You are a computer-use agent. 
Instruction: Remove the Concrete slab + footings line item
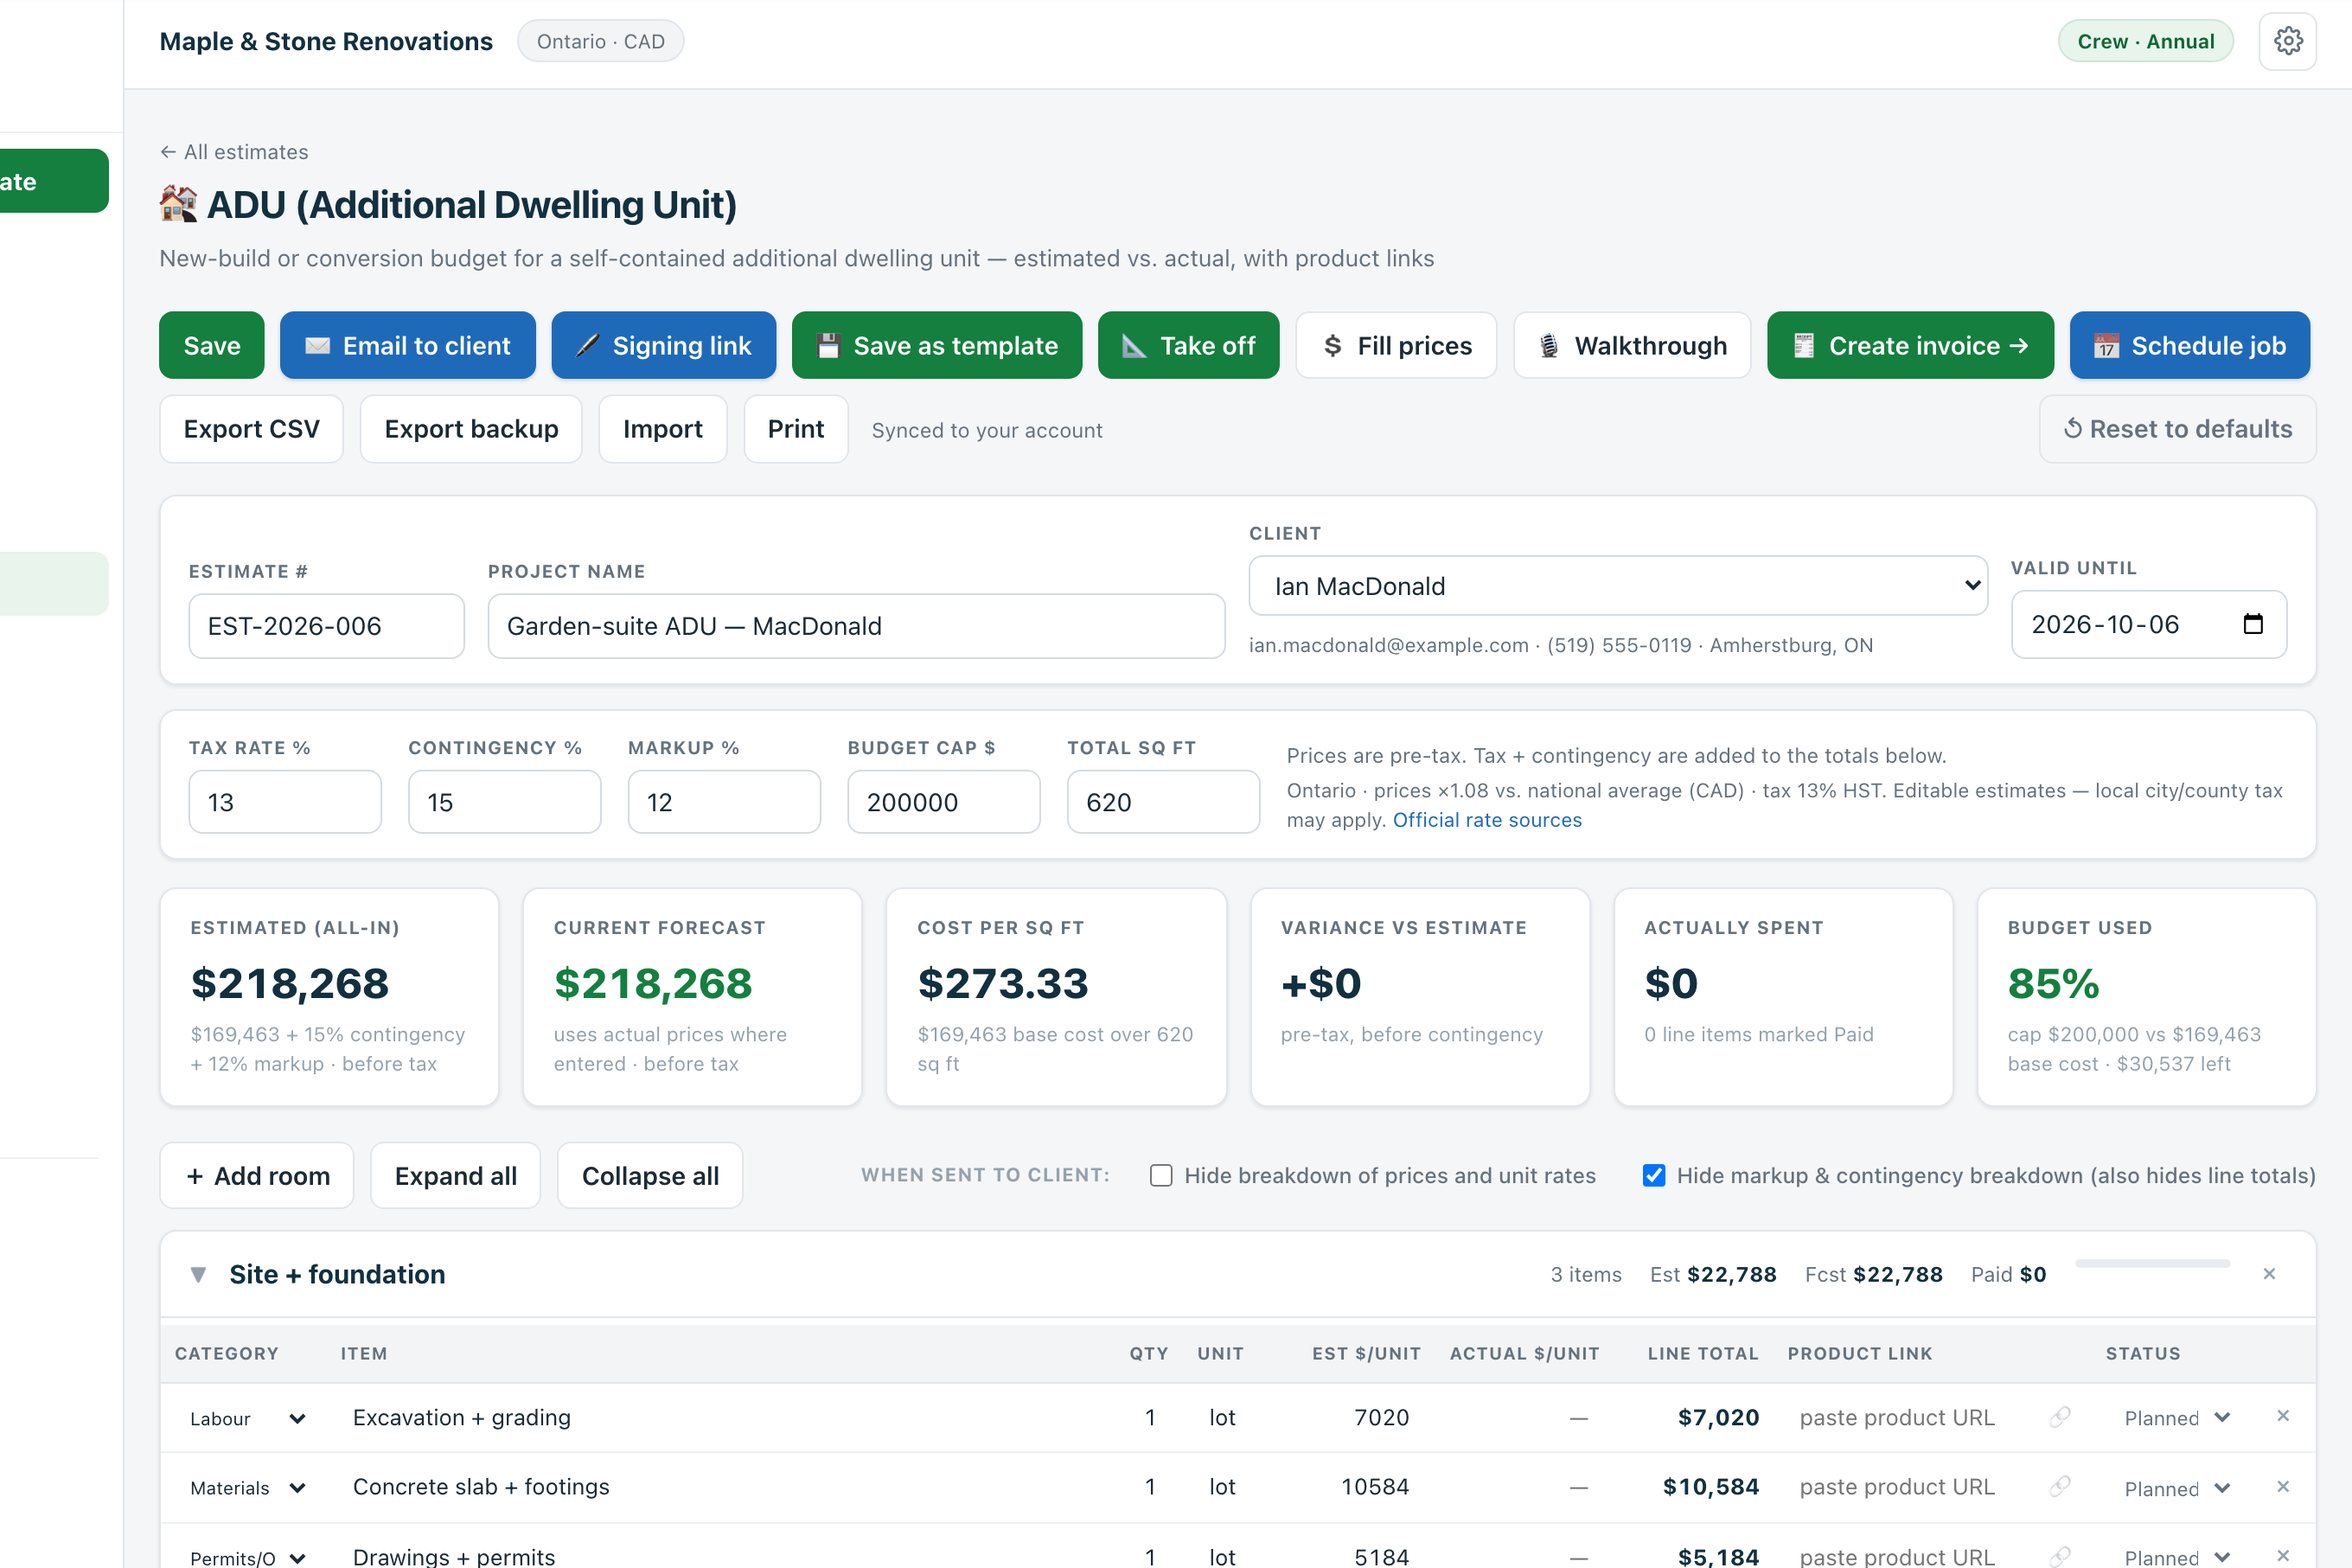[x=2283, y=1487]
